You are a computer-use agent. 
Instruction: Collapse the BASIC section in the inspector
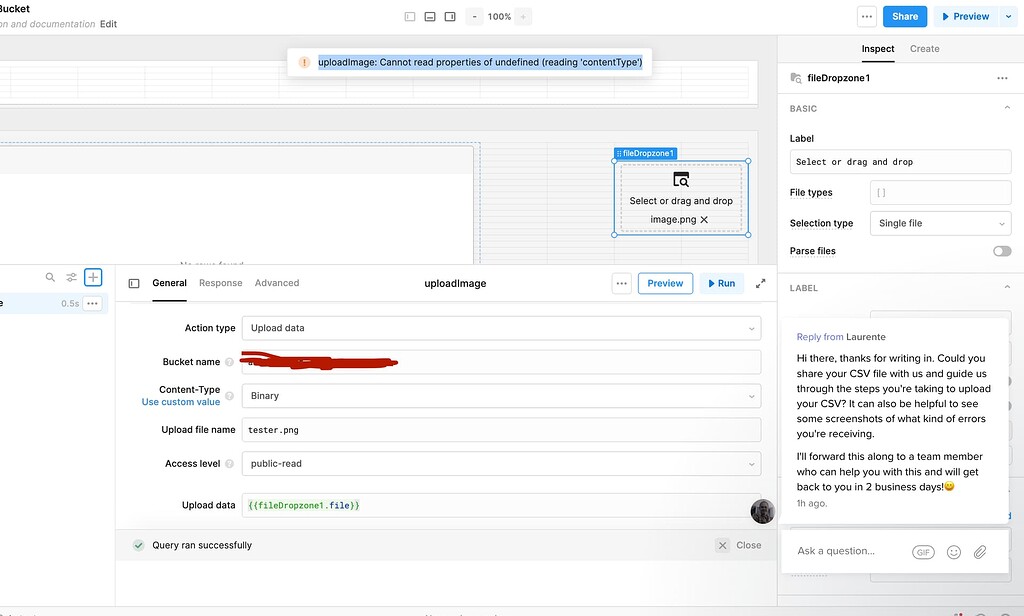tap(1008, 107)
